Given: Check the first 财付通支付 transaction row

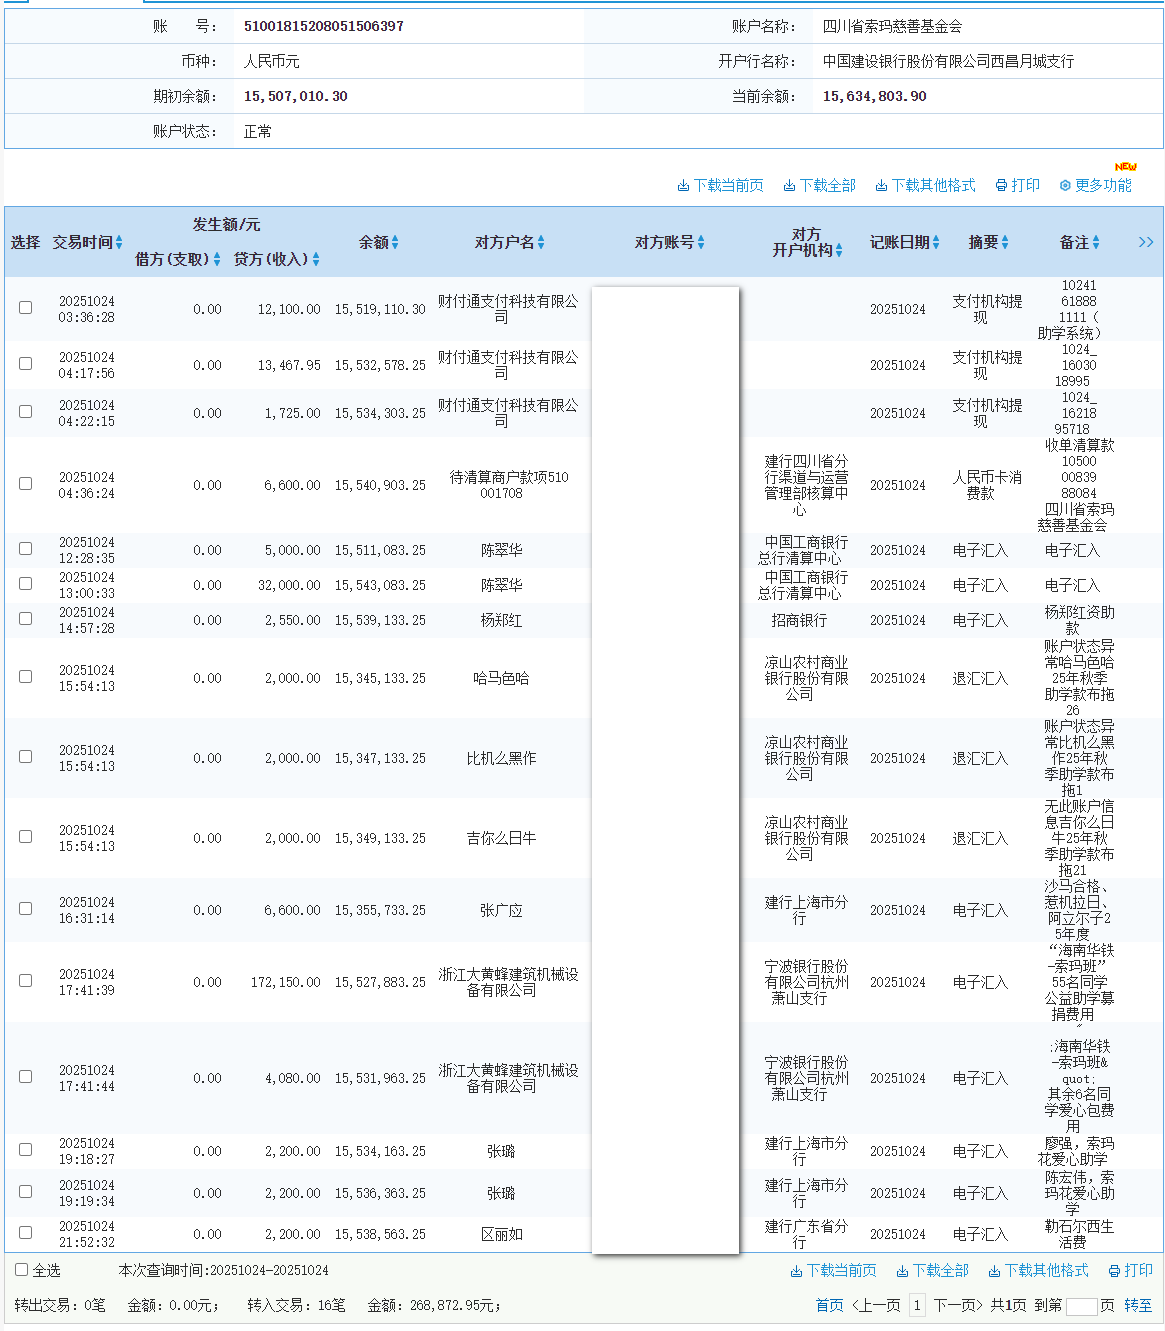Looking at the screenshot, I should [25, 308].
